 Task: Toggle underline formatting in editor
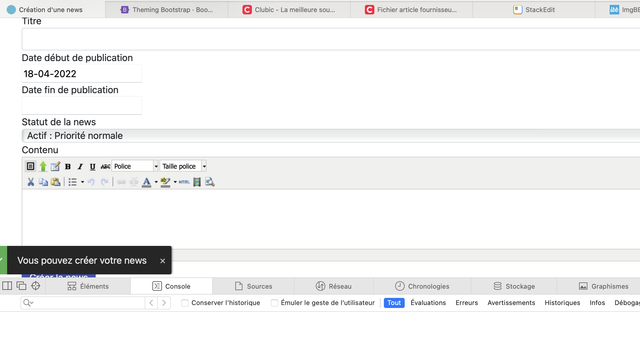pyautogui.click(x=93, y=166)
